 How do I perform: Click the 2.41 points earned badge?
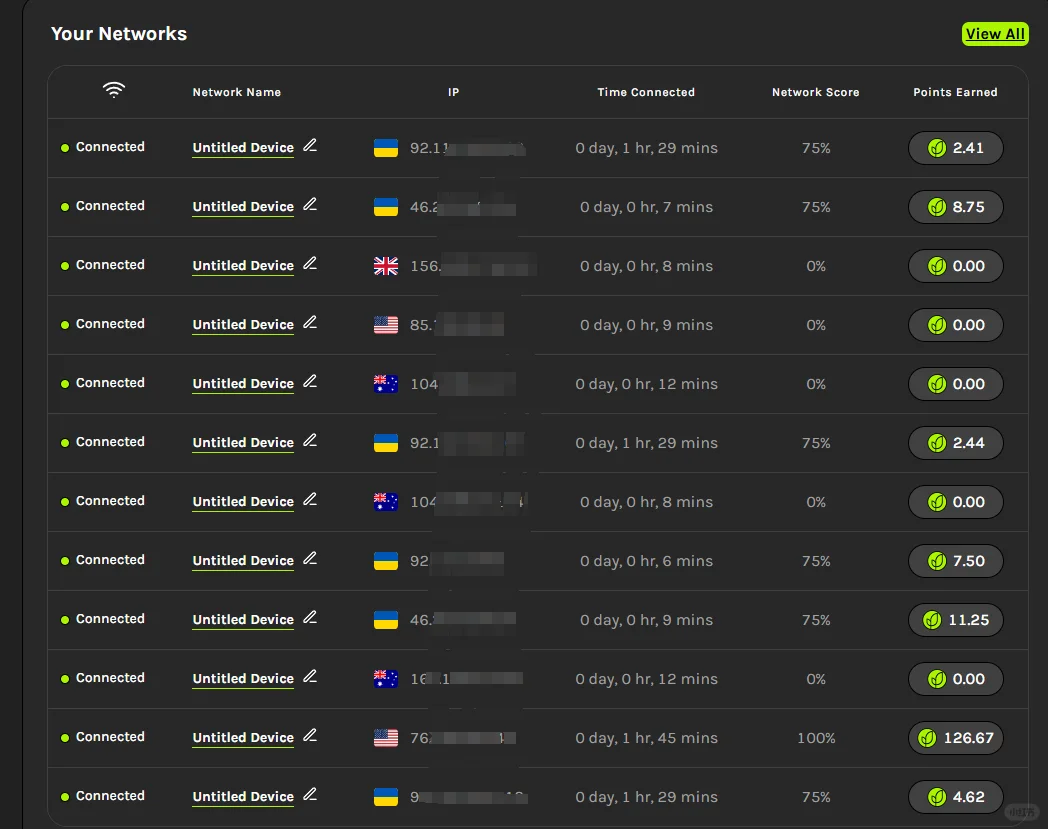pos(956,148)
